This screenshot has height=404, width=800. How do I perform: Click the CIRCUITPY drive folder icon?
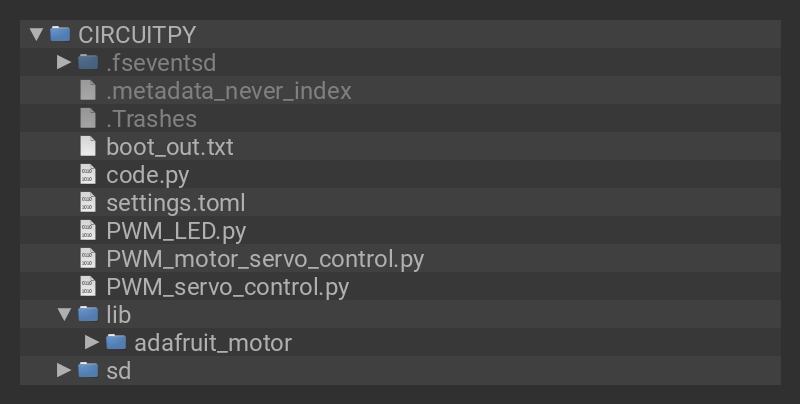coord(60,34)
